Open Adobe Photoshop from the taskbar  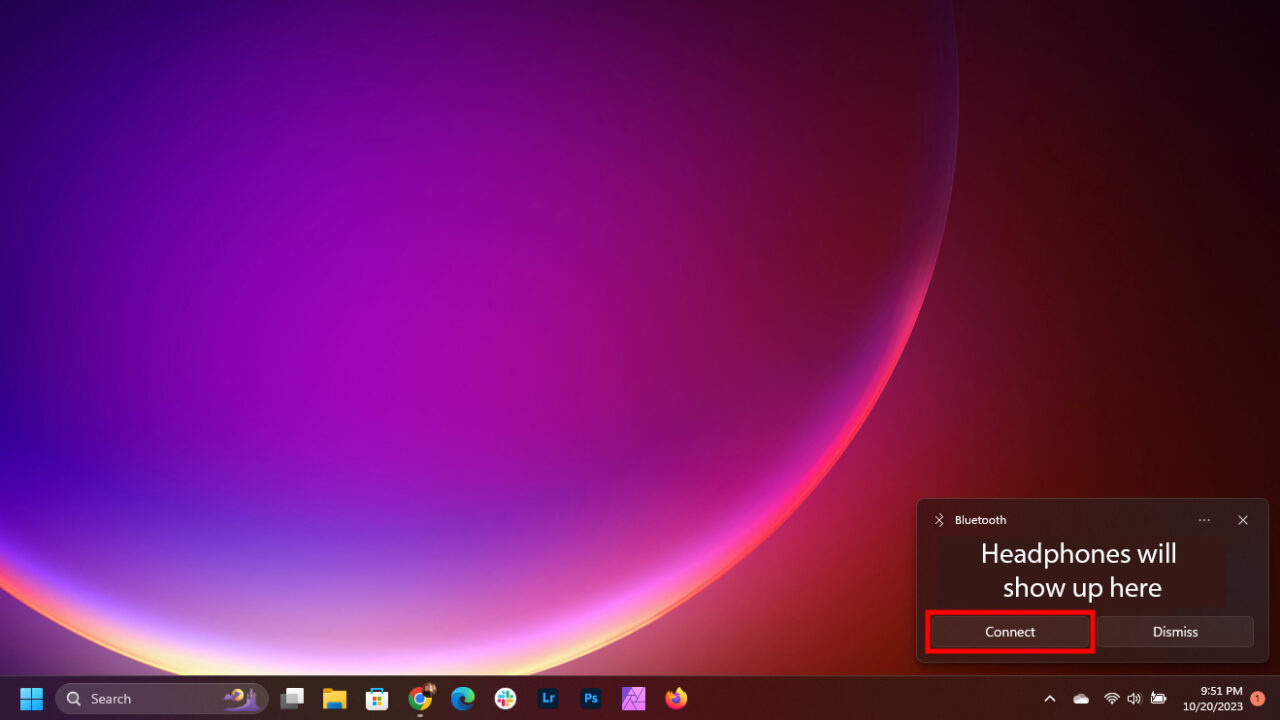pos(591,698)
